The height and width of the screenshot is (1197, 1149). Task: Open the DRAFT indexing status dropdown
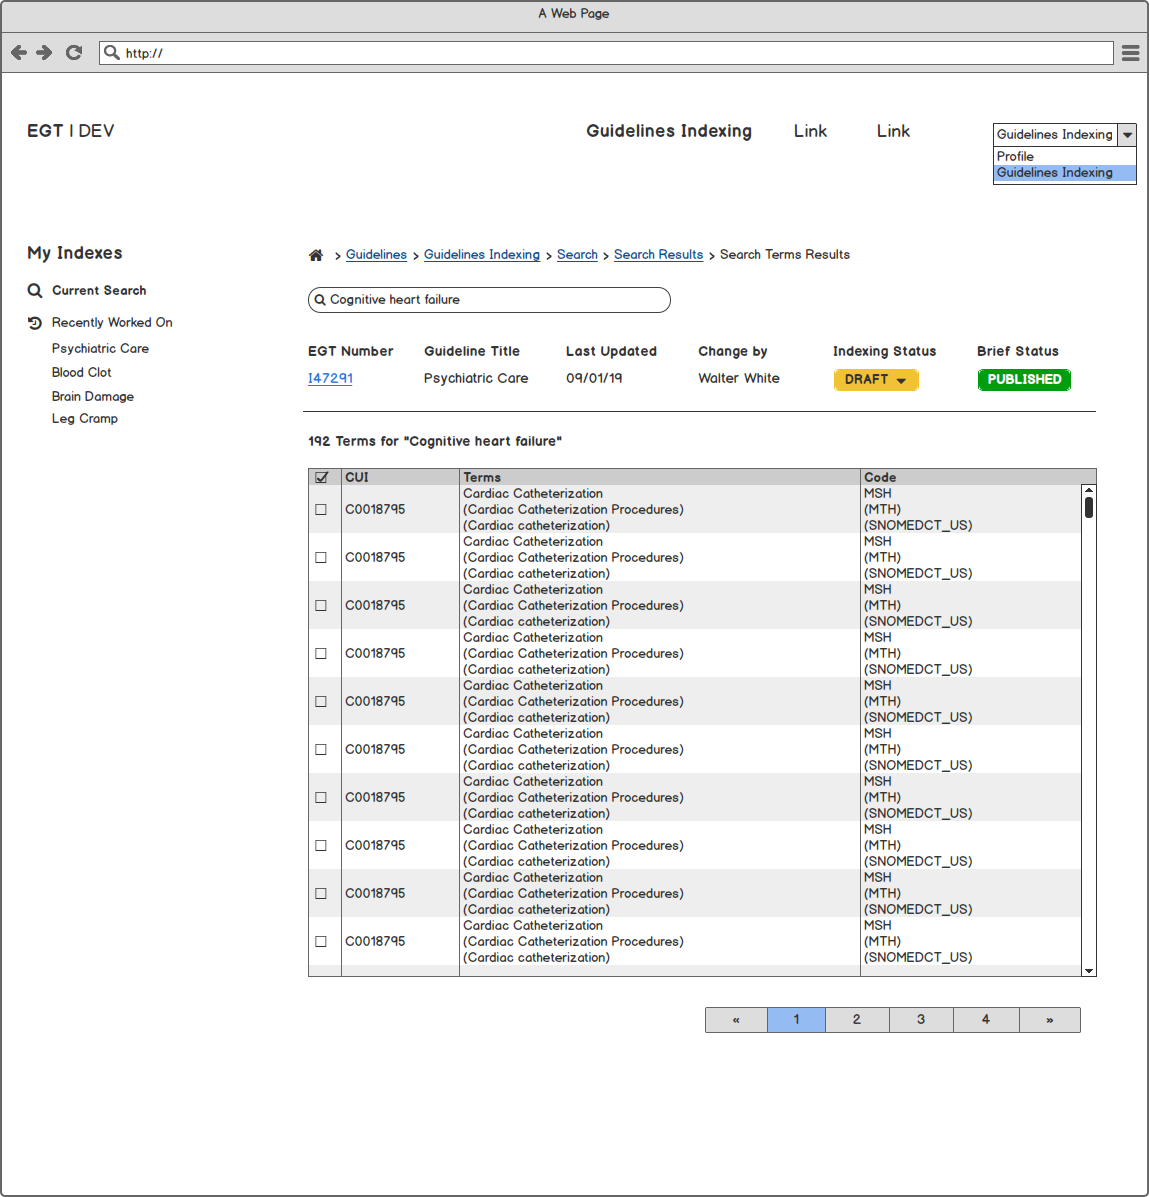point(876,380)
